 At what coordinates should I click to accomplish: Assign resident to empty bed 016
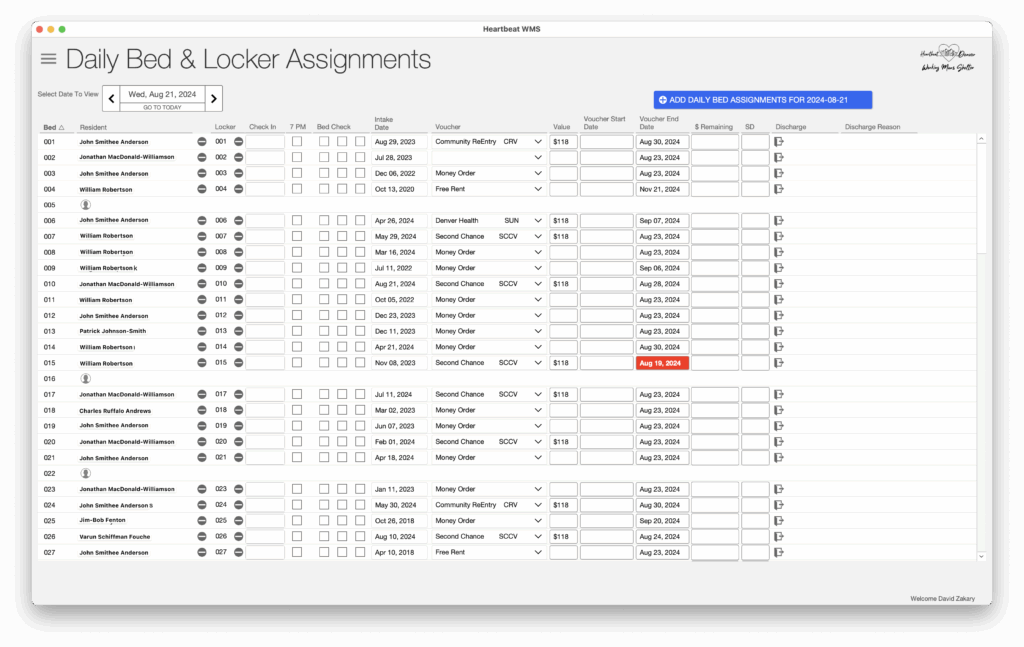(x=86, y=379)
